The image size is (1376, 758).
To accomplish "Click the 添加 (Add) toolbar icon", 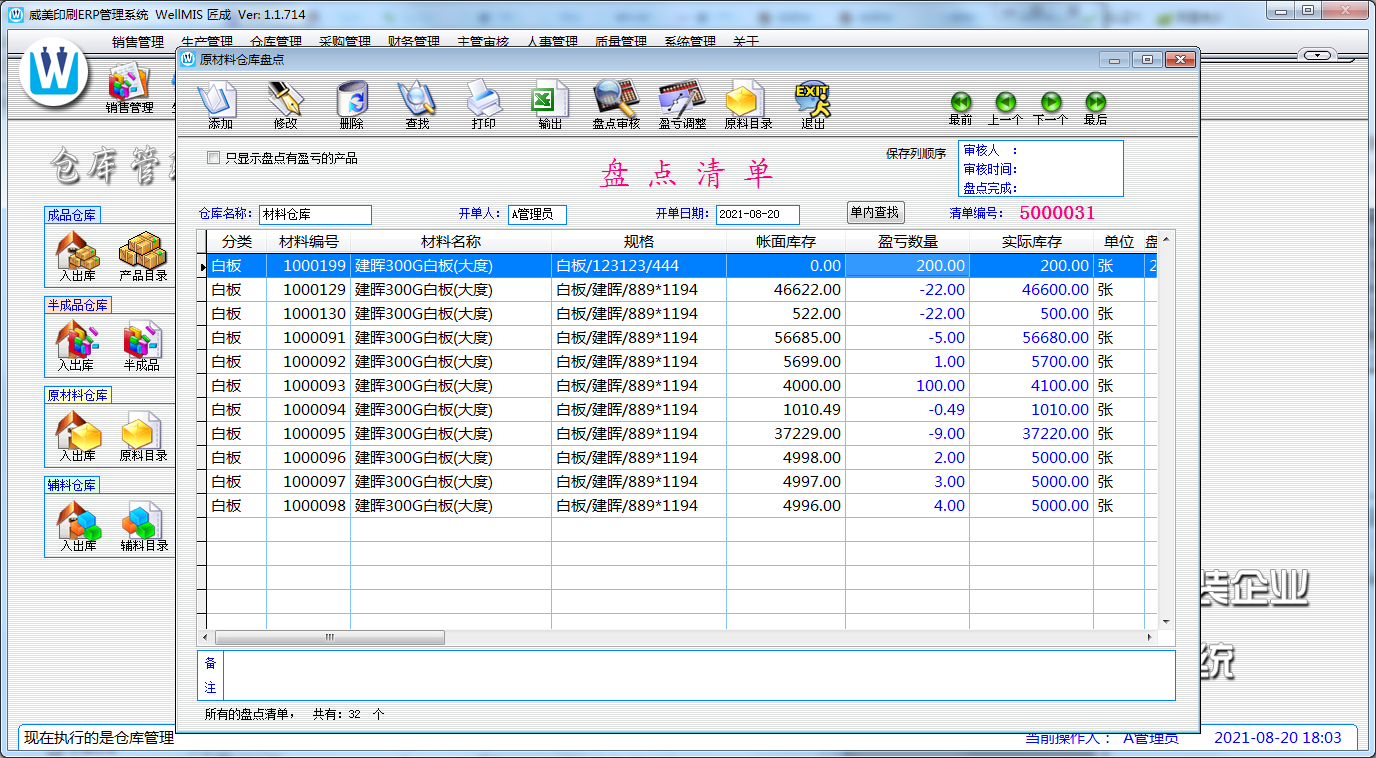I will pos(218,106).
